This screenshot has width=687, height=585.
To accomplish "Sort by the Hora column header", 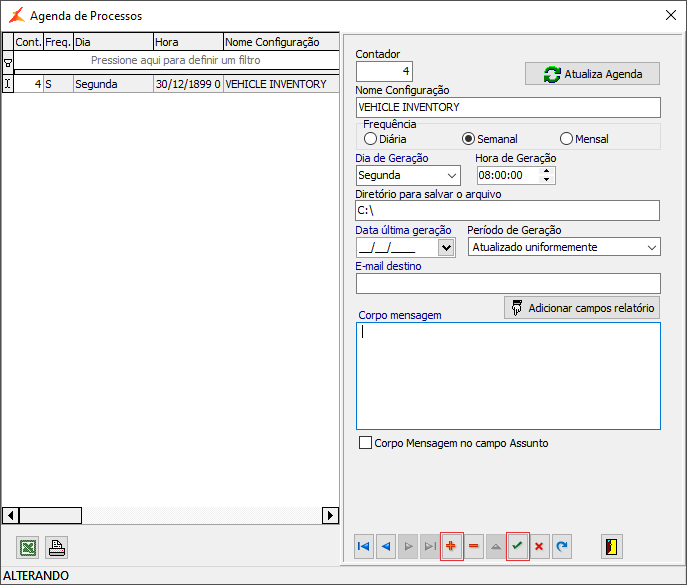I will click(188, 42).
